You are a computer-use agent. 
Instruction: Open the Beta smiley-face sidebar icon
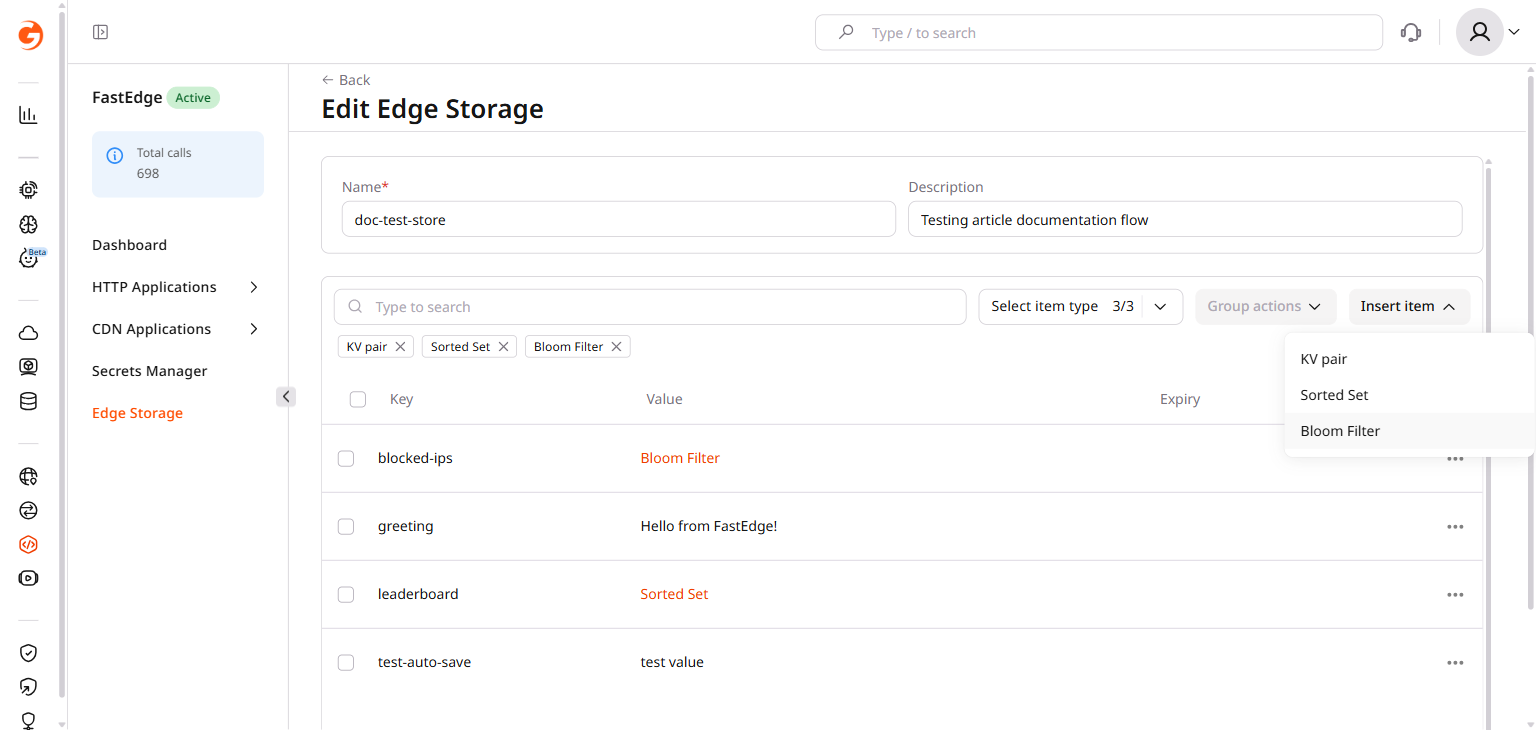[30, 258]
